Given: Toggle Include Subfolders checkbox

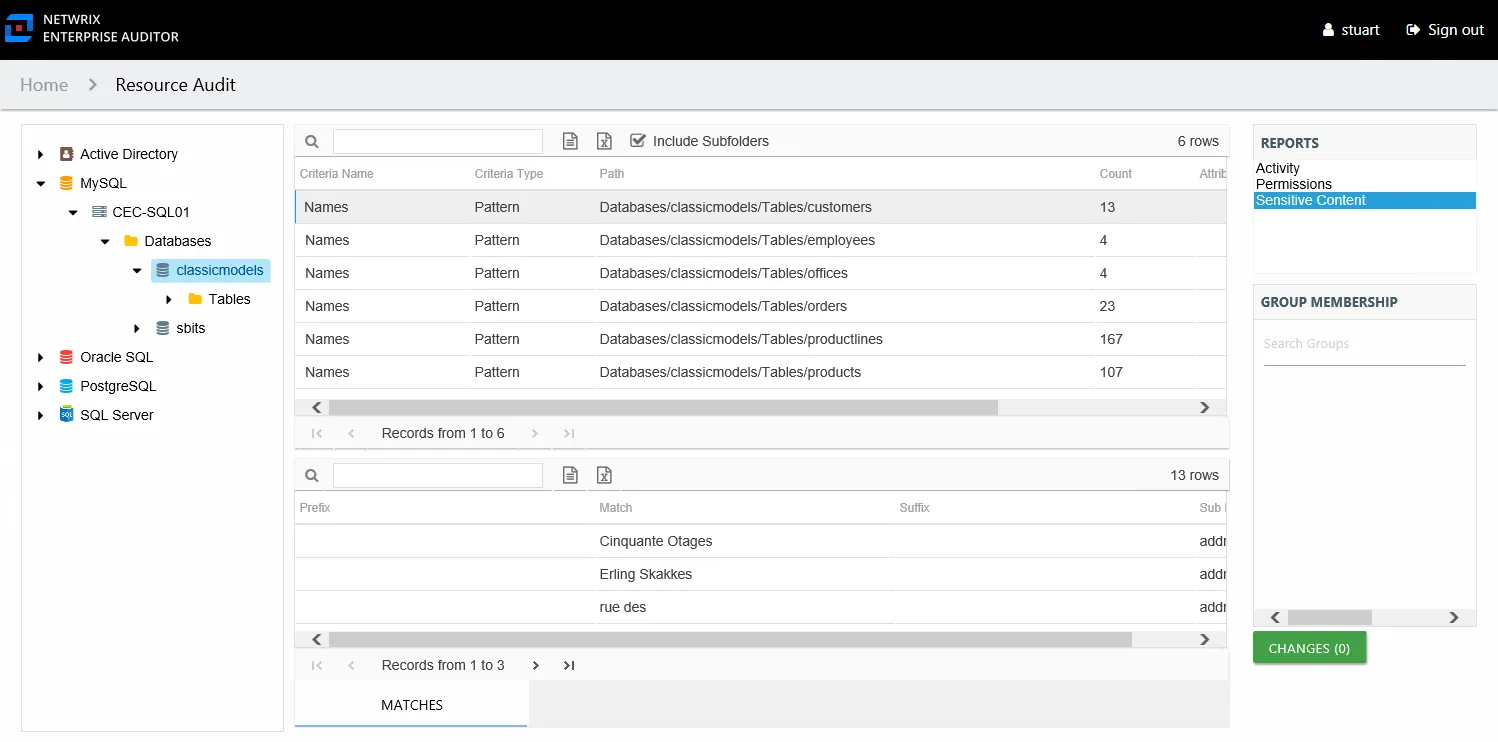Looking at the screenshot, I should pyautogui.click(x=638, y=141).
